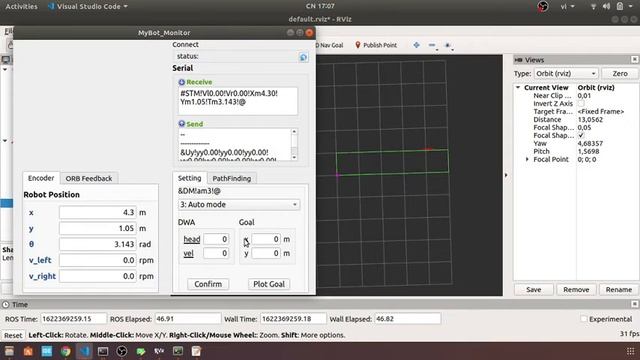Open the PathFinding tab
This screenshot has width=640, height=360.
231,178
